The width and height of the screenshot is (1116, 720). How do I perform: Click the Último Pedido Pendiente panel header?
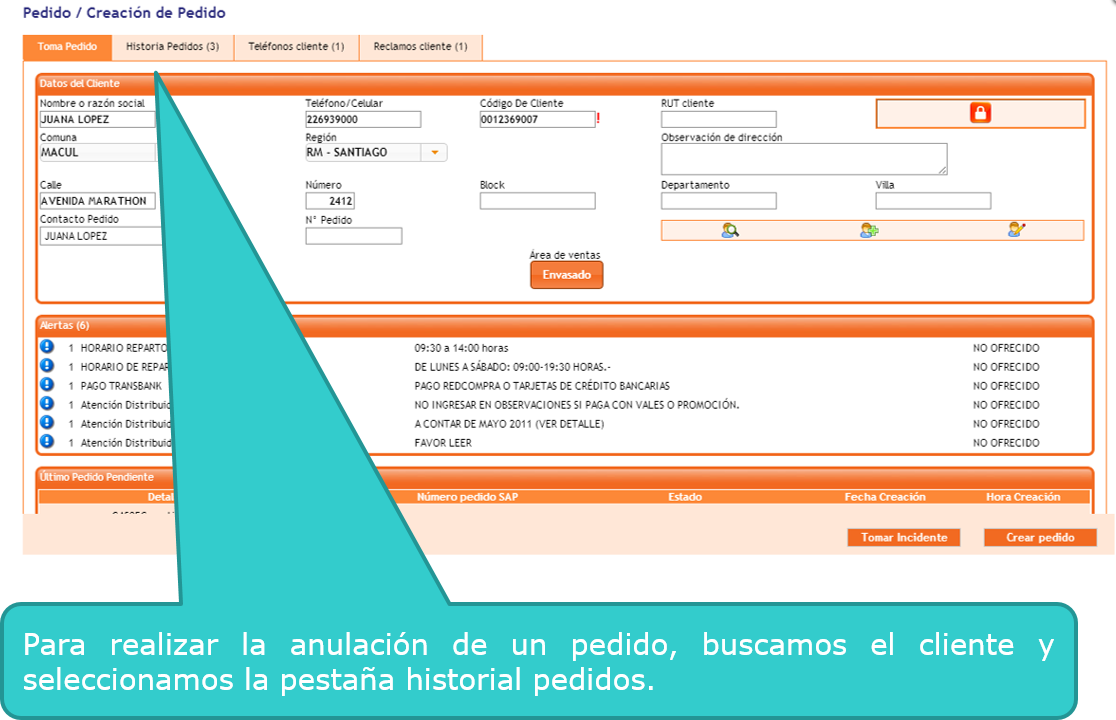click(x=565, y=477)
